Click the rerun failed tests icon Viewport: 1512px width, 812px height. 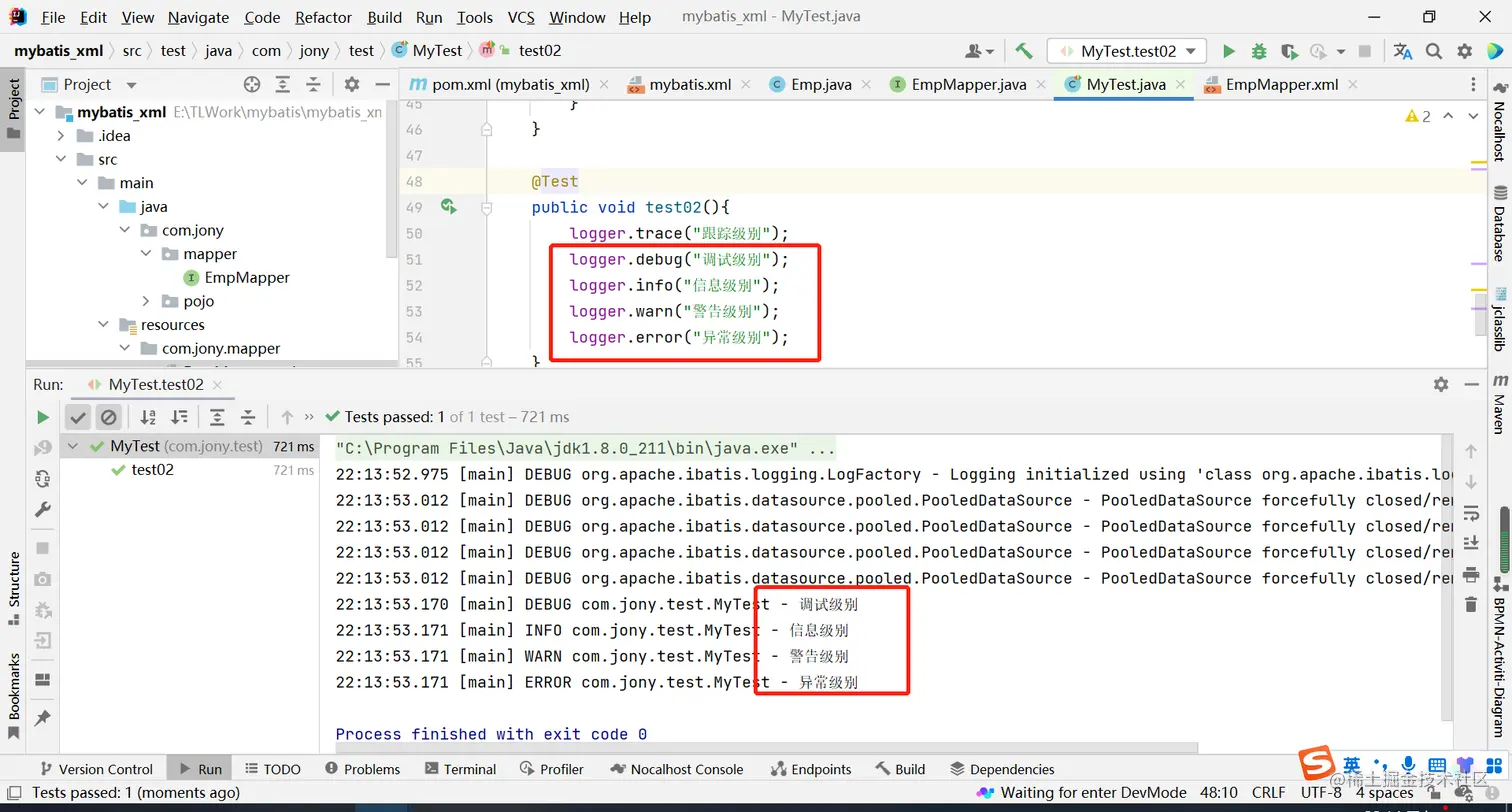42,447
